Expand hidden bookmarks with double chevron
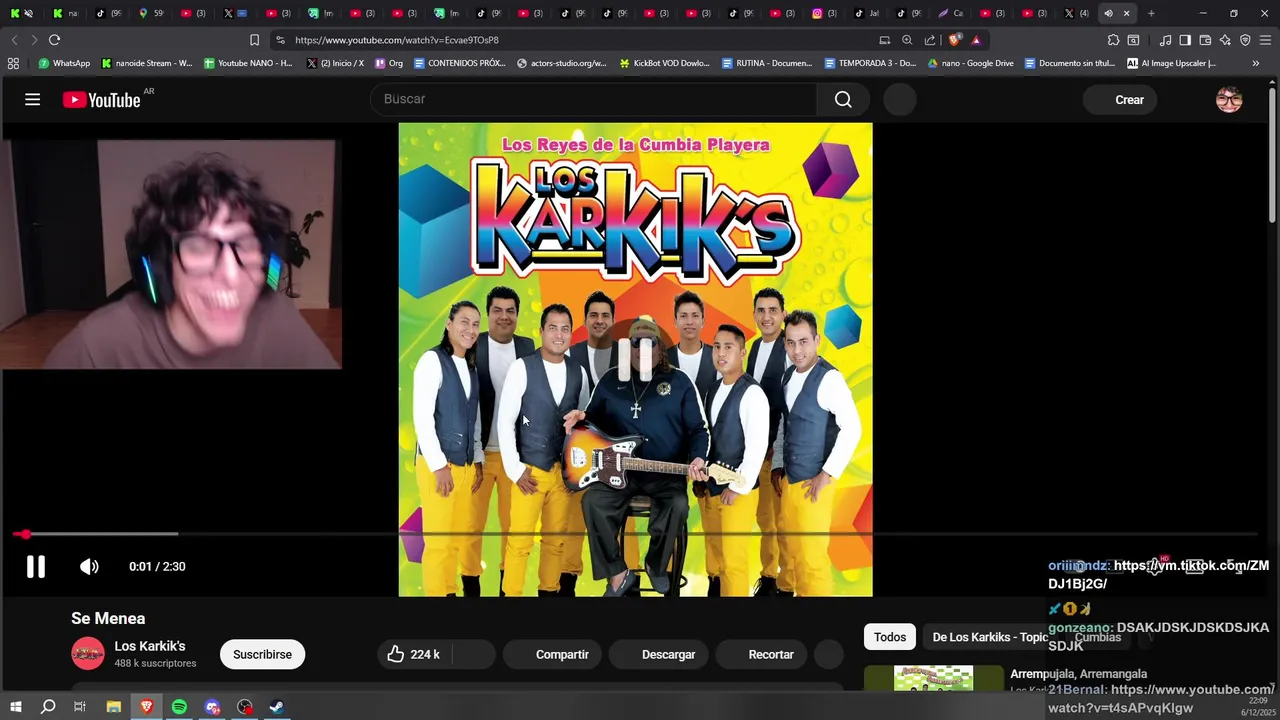1280x720 pixels. 1256,63
